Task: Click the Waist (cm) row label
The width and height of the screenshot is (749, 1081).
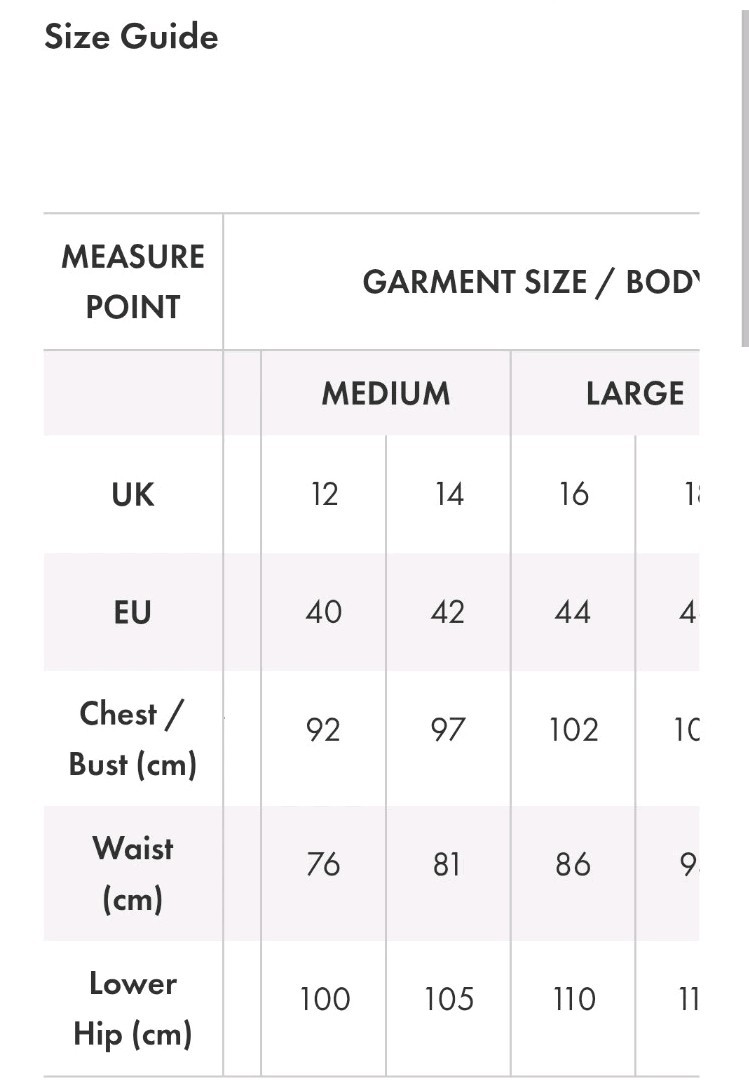Action: click(x=133, y=873)
